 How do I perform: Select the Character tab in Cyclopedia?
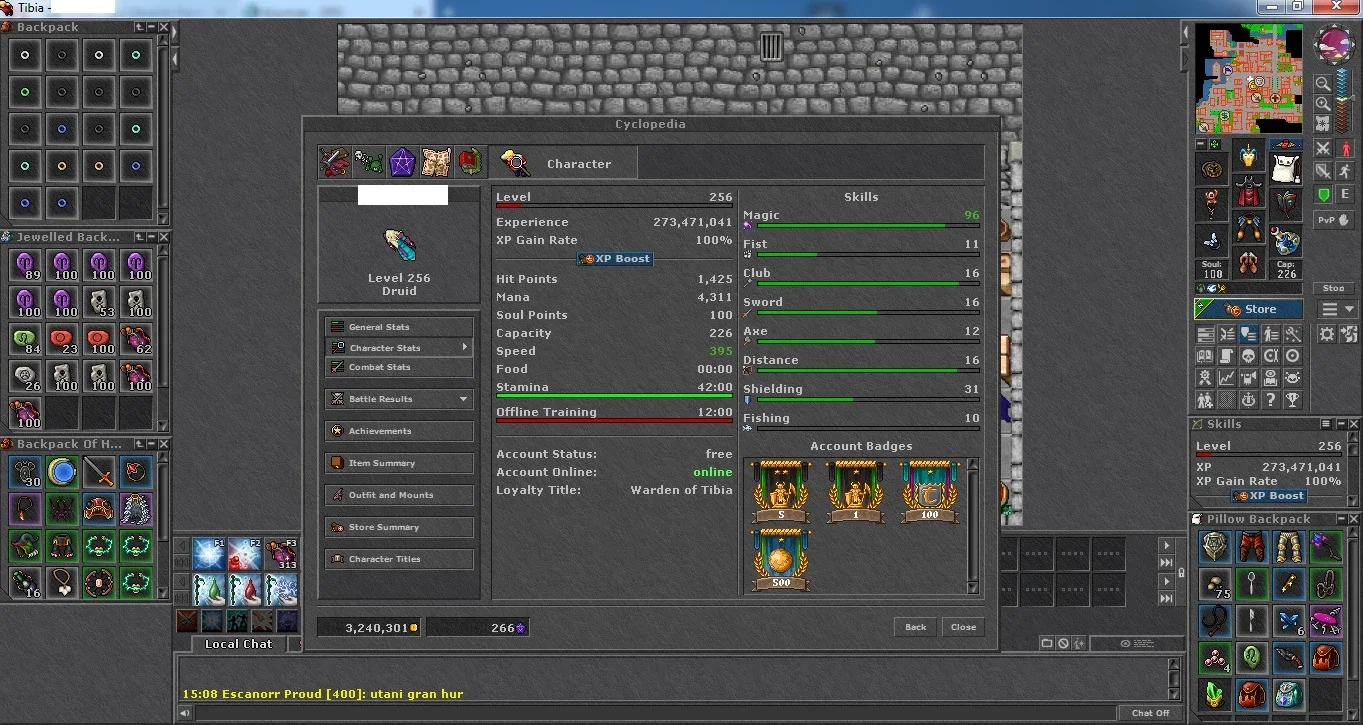pyautogui.click(x=563, y=163)
